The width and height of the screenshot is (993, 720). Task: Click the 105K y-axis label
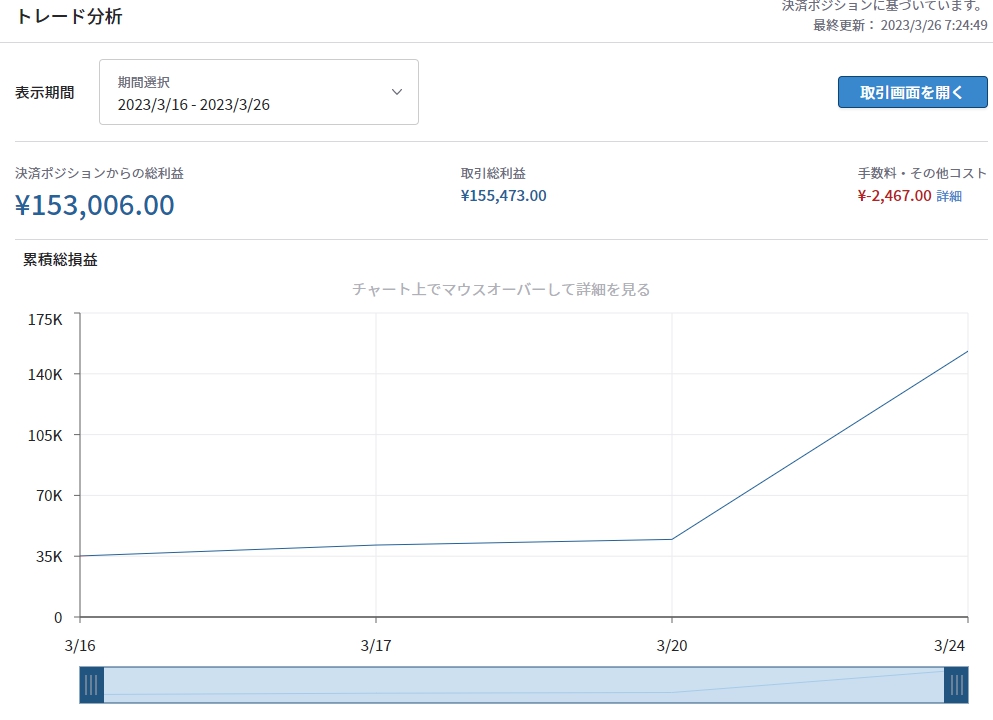[x=45, y=436]
